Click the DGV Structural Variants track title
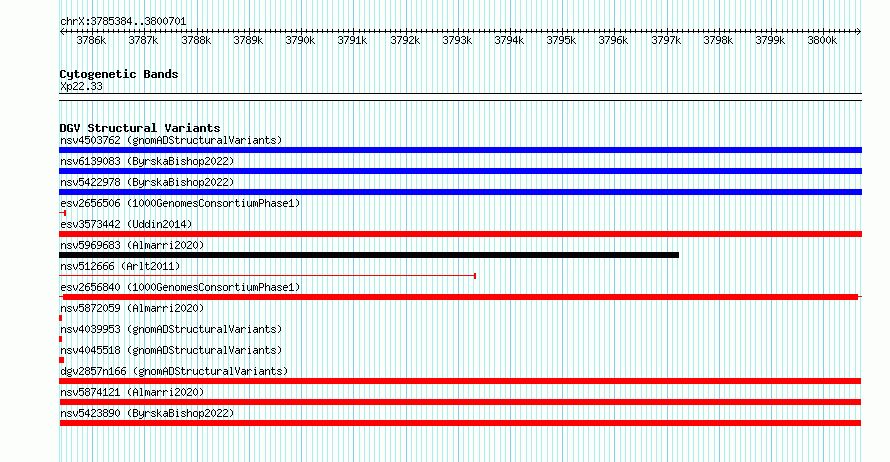 [140, 128]
